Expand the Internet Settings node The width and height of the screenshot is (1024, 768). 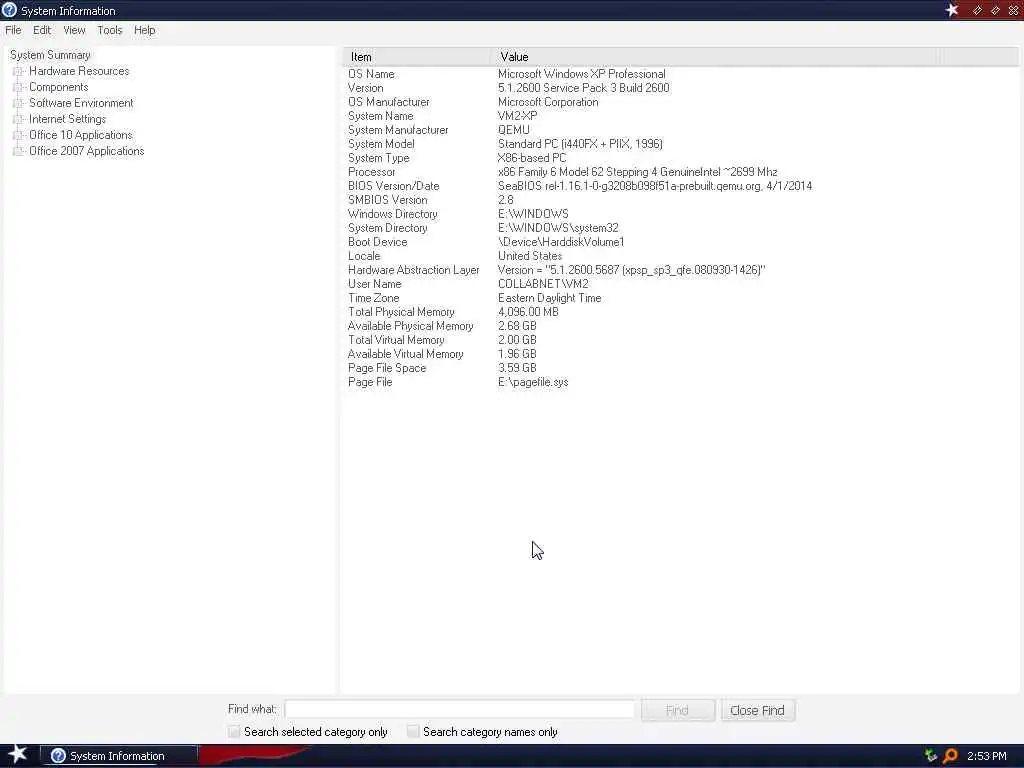[x=18, y=119]
